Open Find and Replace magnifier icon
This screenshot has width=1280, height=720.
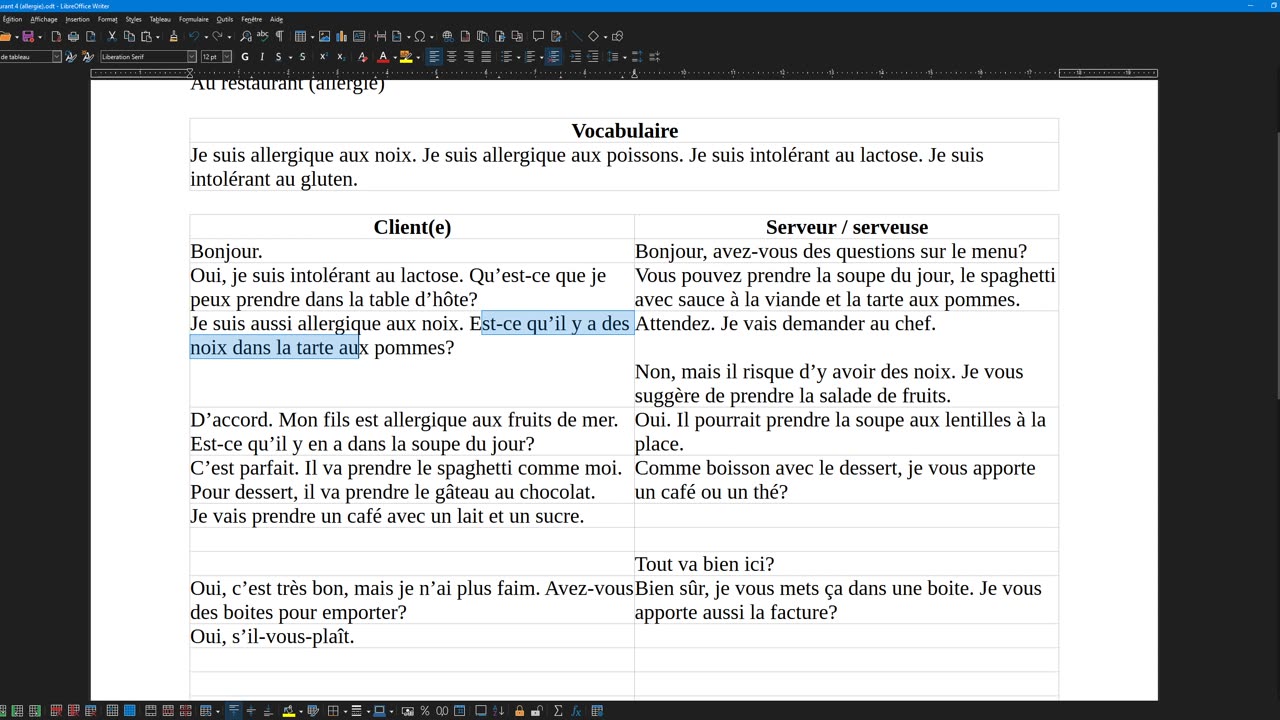tap(246, 37)
